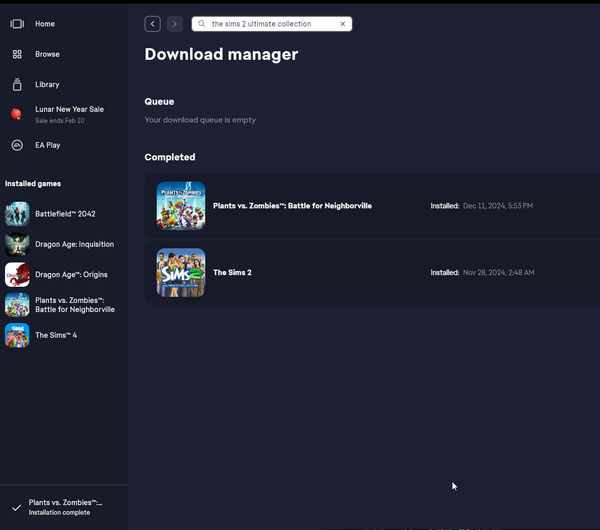Click the installation complete checkmark icon
The height and width of the screenshot is (530, 600).
coord(16,507)
